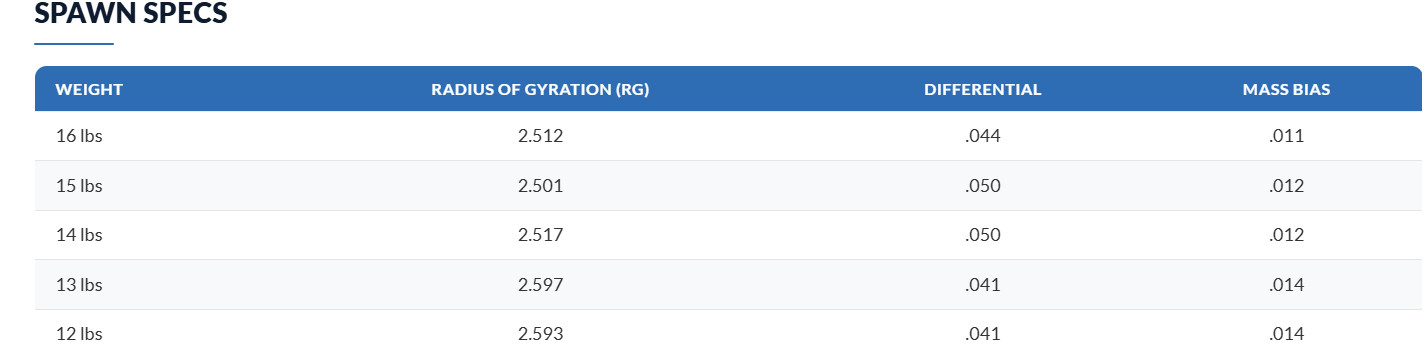Click the 15 lbs weight cell
1427x360 pixels.
pyautogui.click(x=79, y=186)
